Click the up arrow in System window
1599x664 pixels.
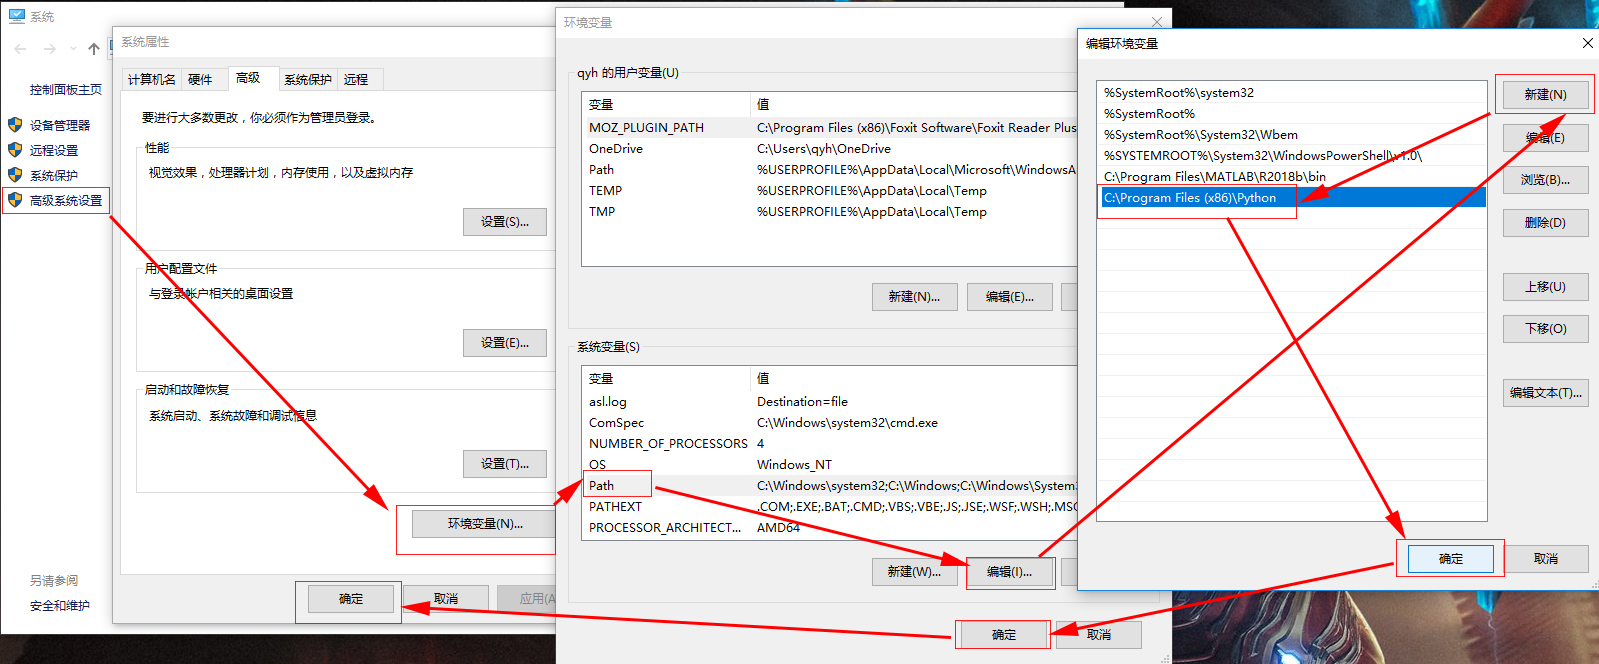pyautogui.click(x=94, y=48)
